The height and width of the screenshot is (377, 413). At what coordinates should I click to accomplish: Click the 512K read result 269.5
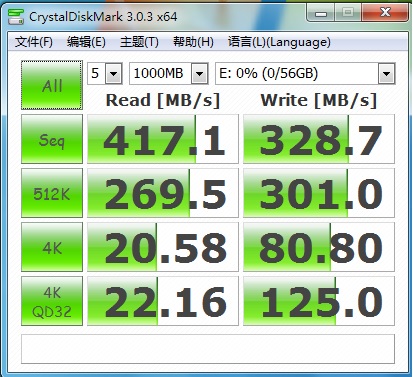tap(163, 193)
